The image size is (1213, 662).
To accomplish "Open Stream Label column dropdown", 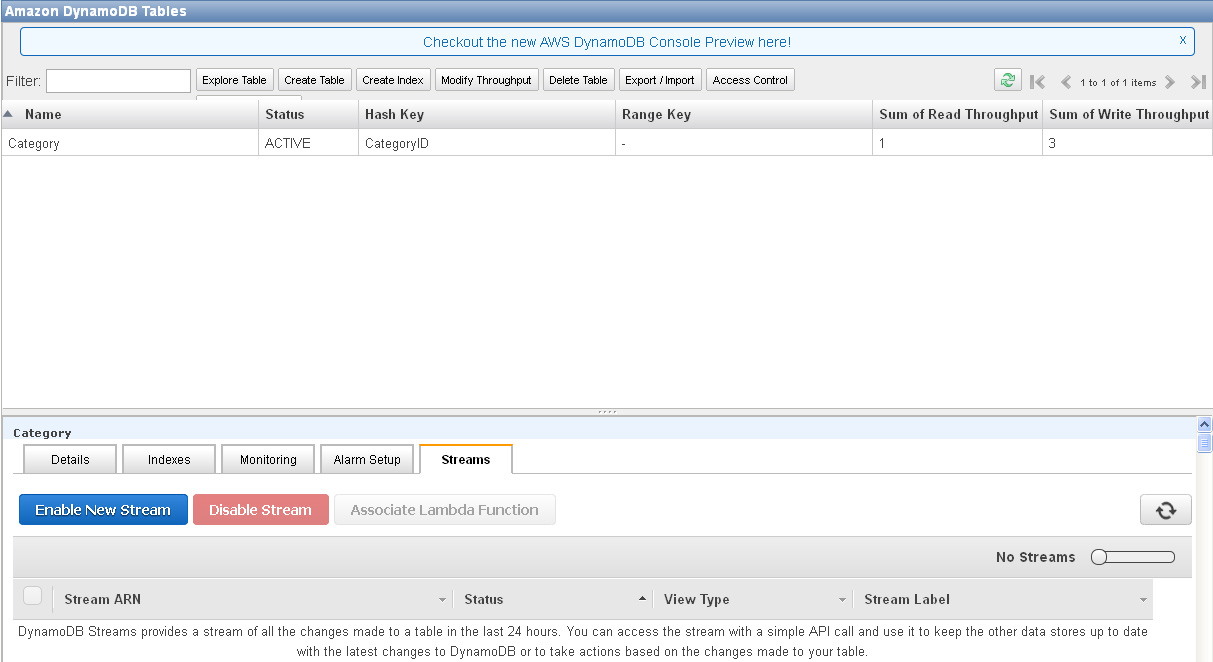I will click(x=1142, y=600).
